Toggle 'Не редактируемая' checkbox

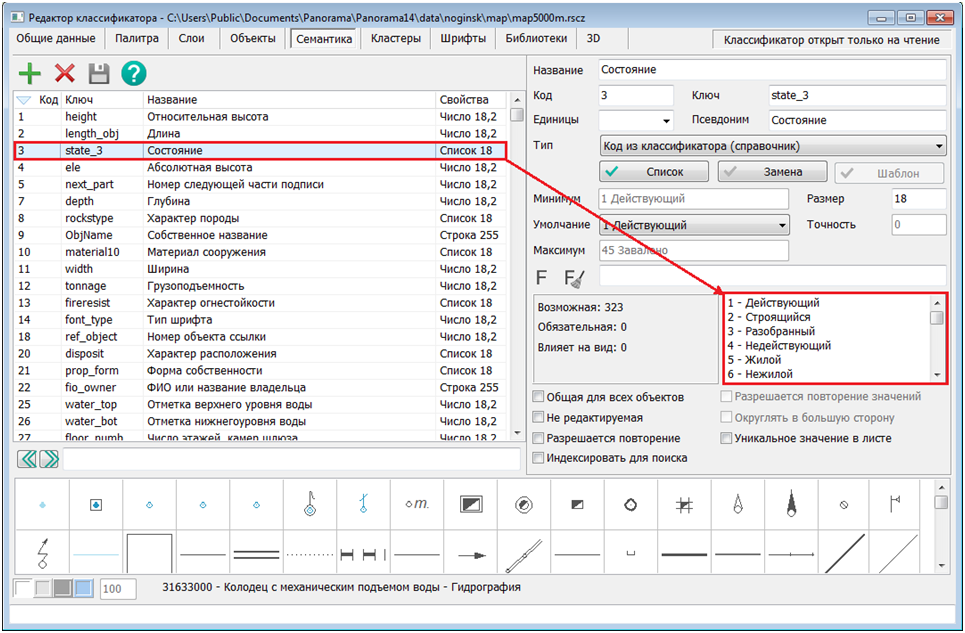click(540, 418)
